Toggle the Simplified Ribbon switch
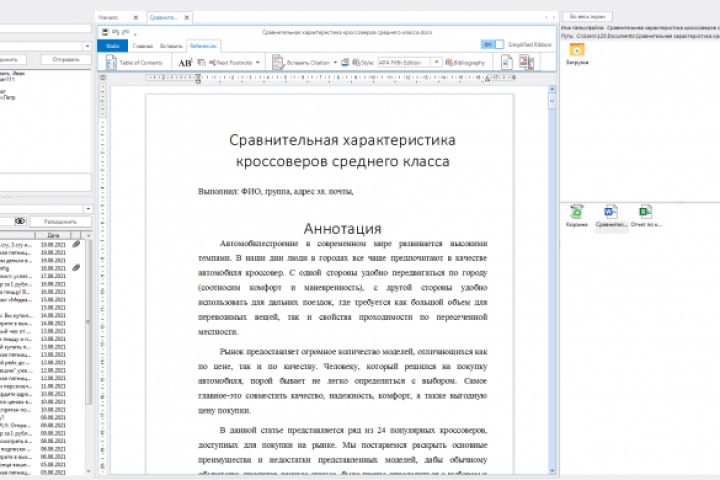Screen dimensions: 720x480 (492, 45)
